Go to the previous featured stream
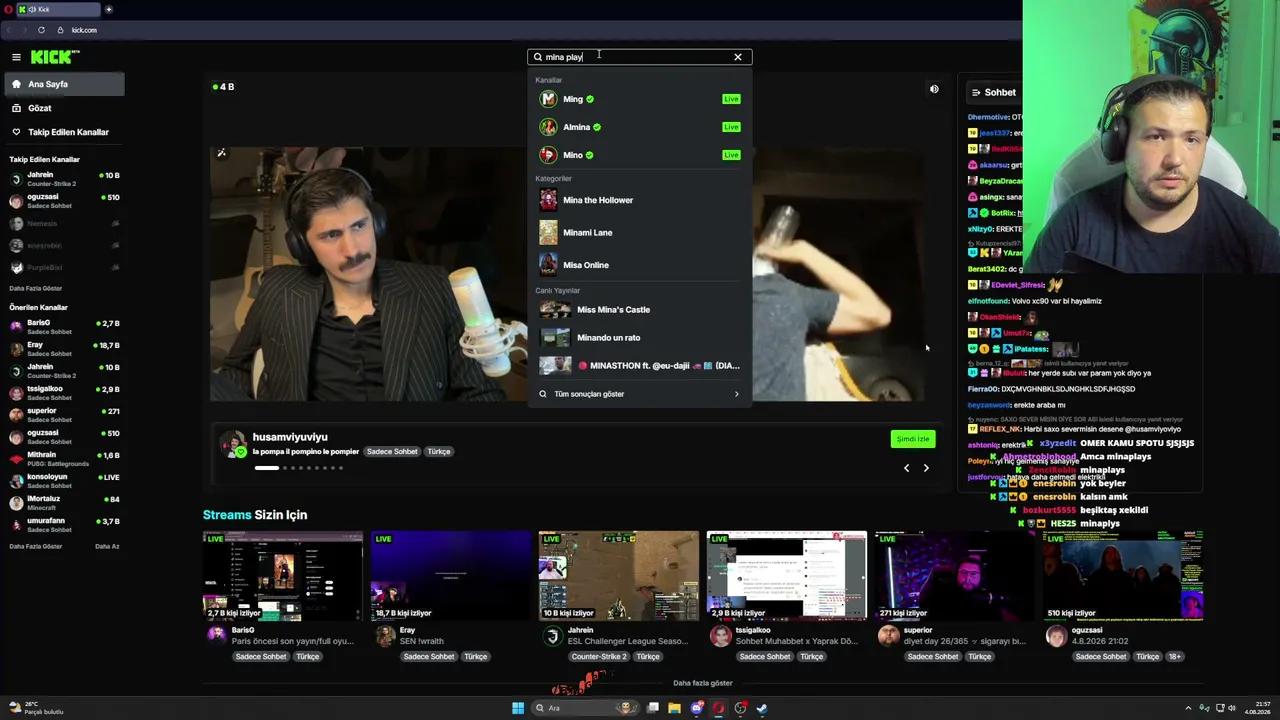 pyautogui.click(x=907, y=468)
